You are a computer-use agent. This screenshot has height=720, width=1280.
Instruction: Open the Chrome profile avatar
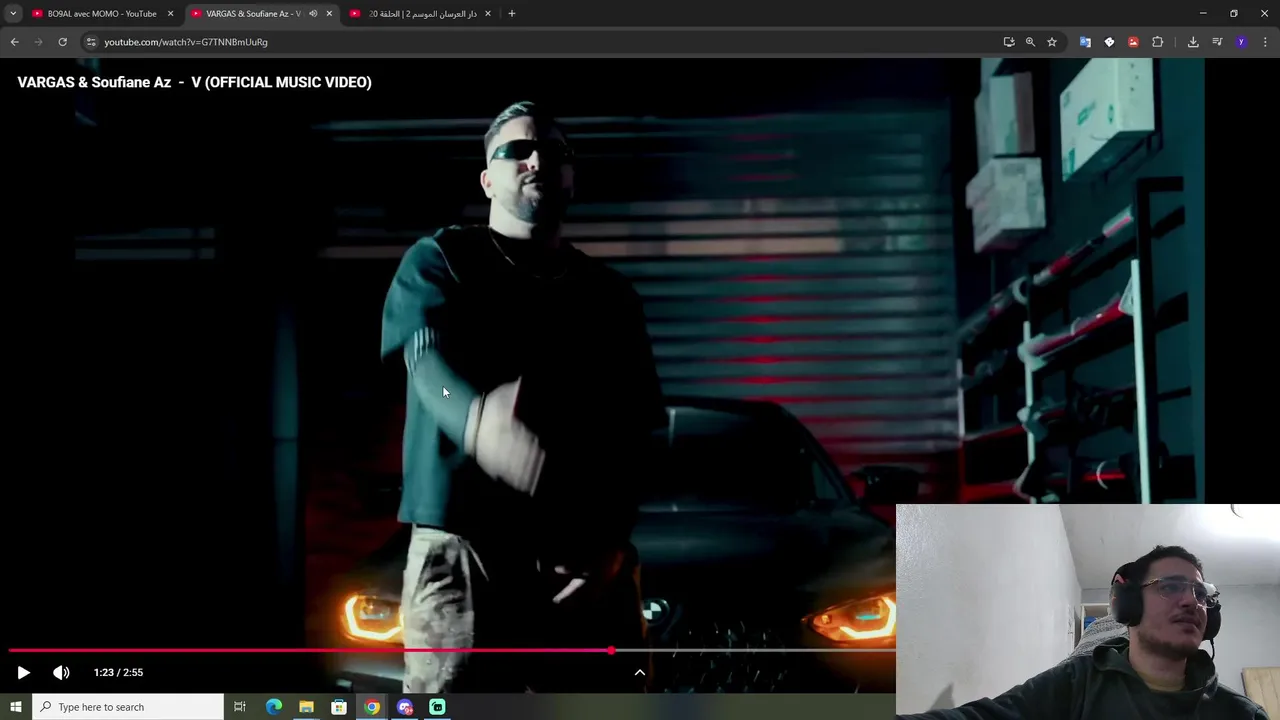point(1241,42)
